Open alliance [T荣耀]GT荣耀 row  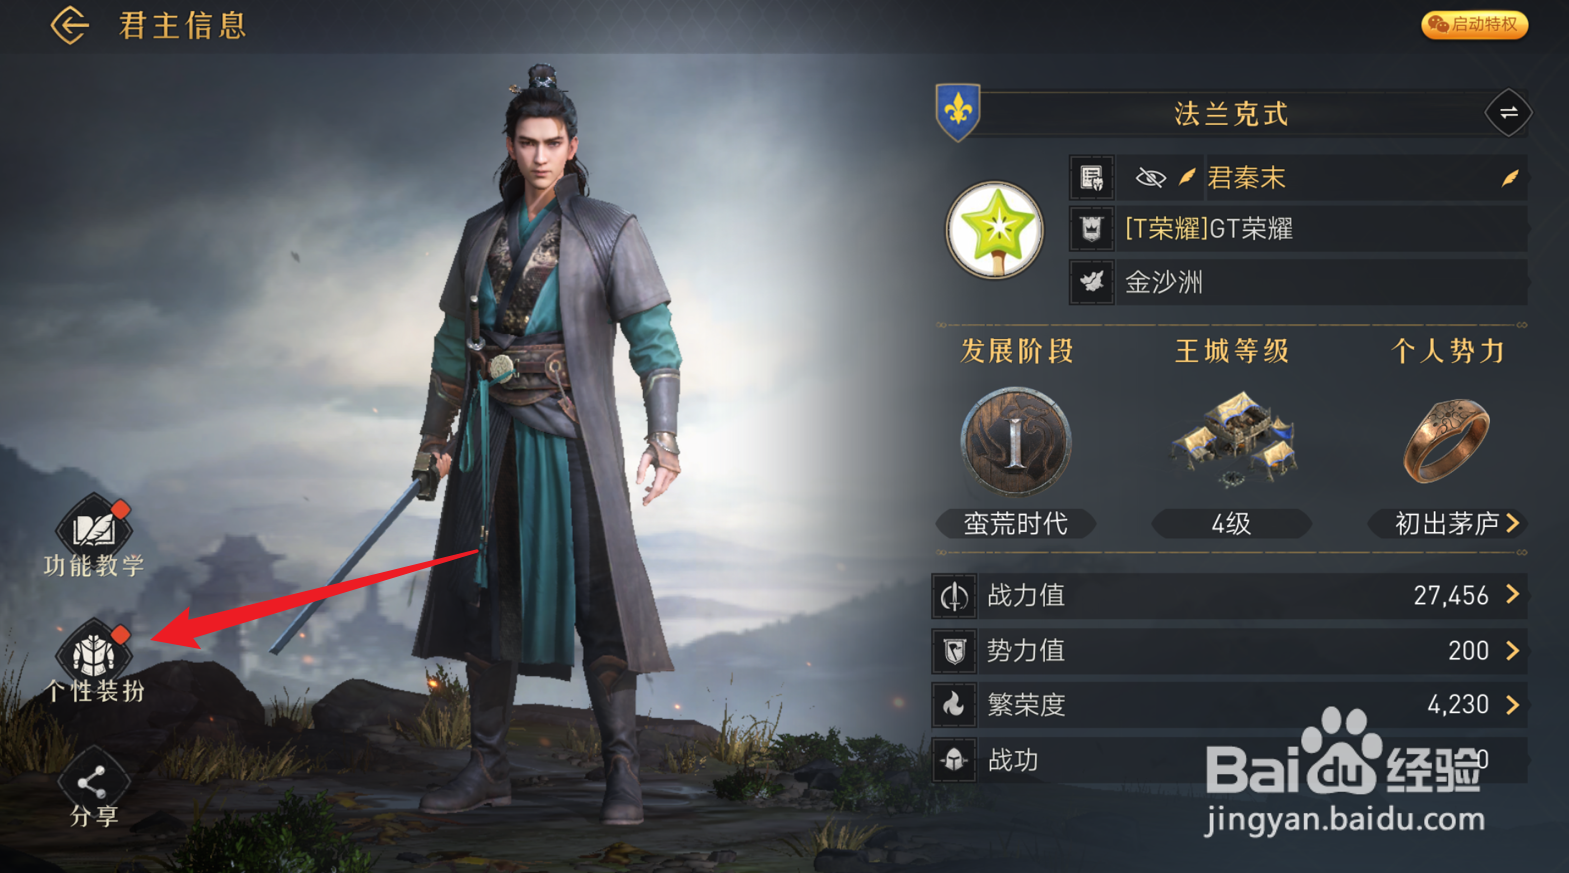coord(1298,229)
